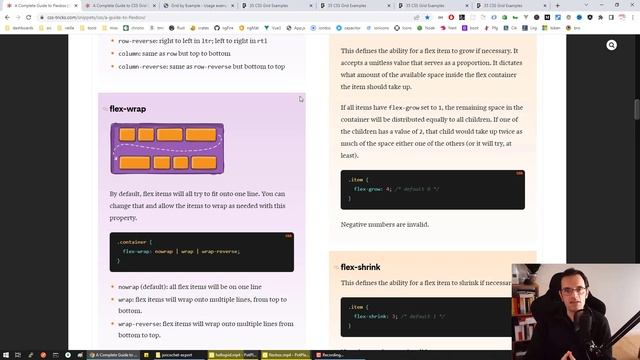640x360 pixels.
Task: Bookmark this page with the star icon
Action: (x=427, y=18)
